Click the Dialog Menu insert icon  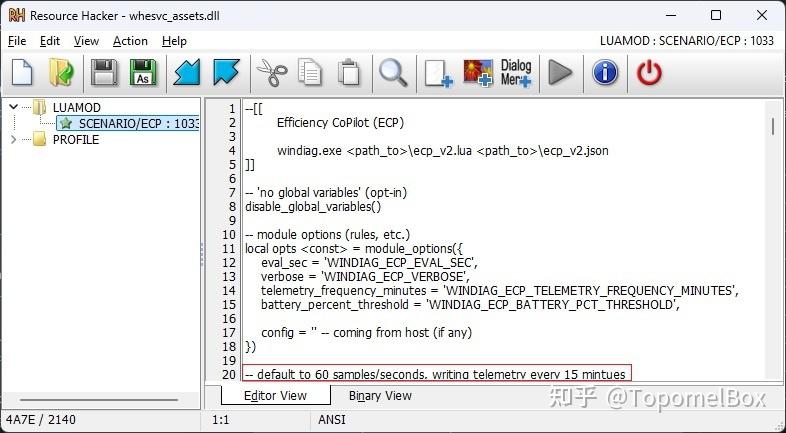pos(516,73)
